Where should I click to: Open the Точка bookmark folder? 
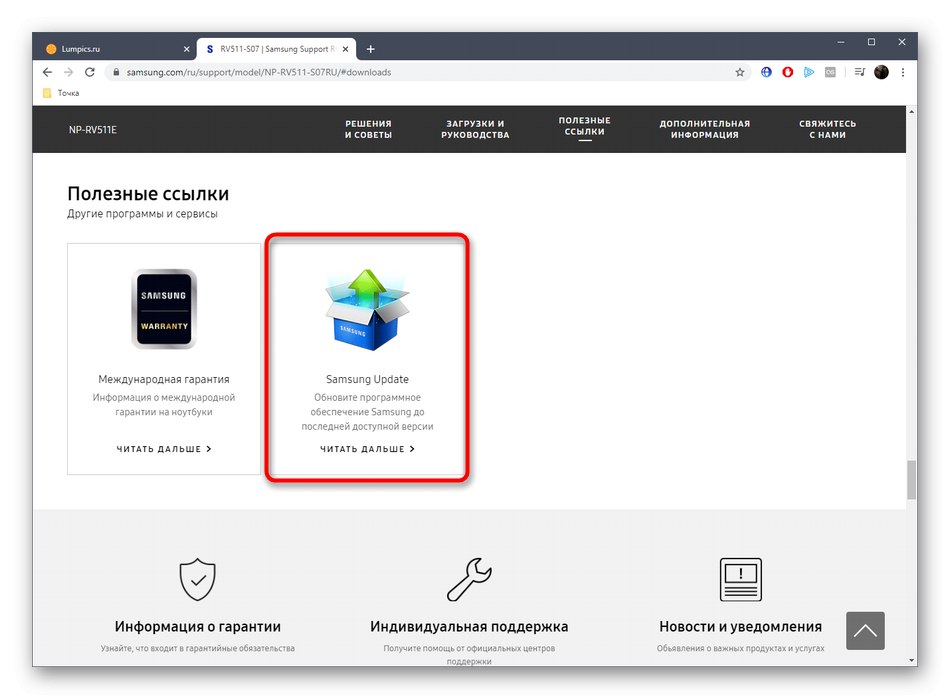[61, 92]
